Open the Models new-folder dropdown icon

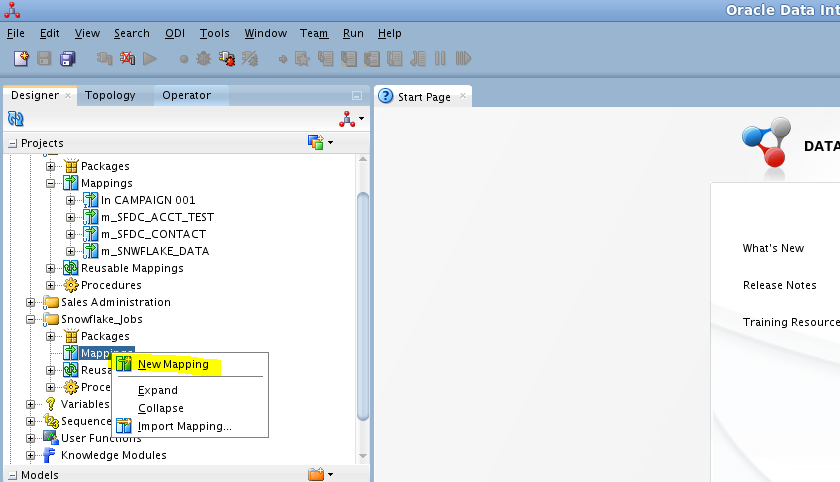click(x=320, y=475)
